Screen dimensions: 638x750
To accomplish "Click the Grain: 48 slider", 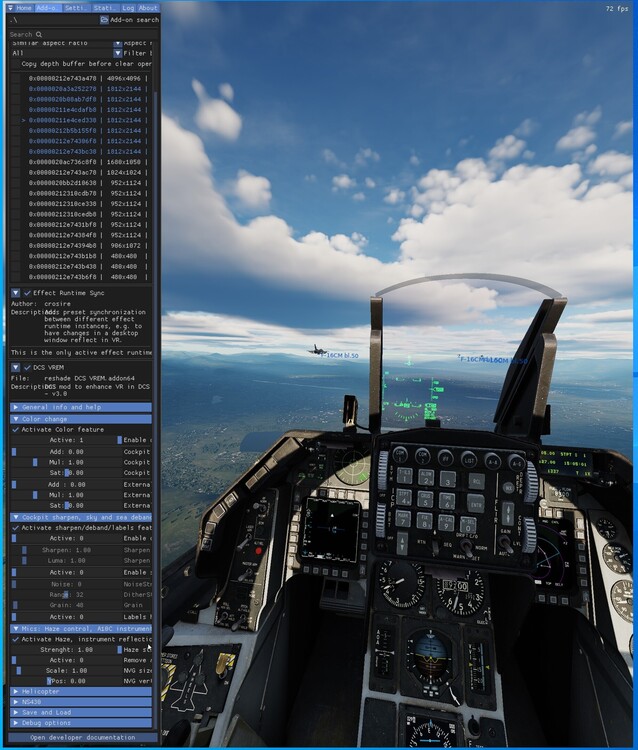I will coord(66,605).
